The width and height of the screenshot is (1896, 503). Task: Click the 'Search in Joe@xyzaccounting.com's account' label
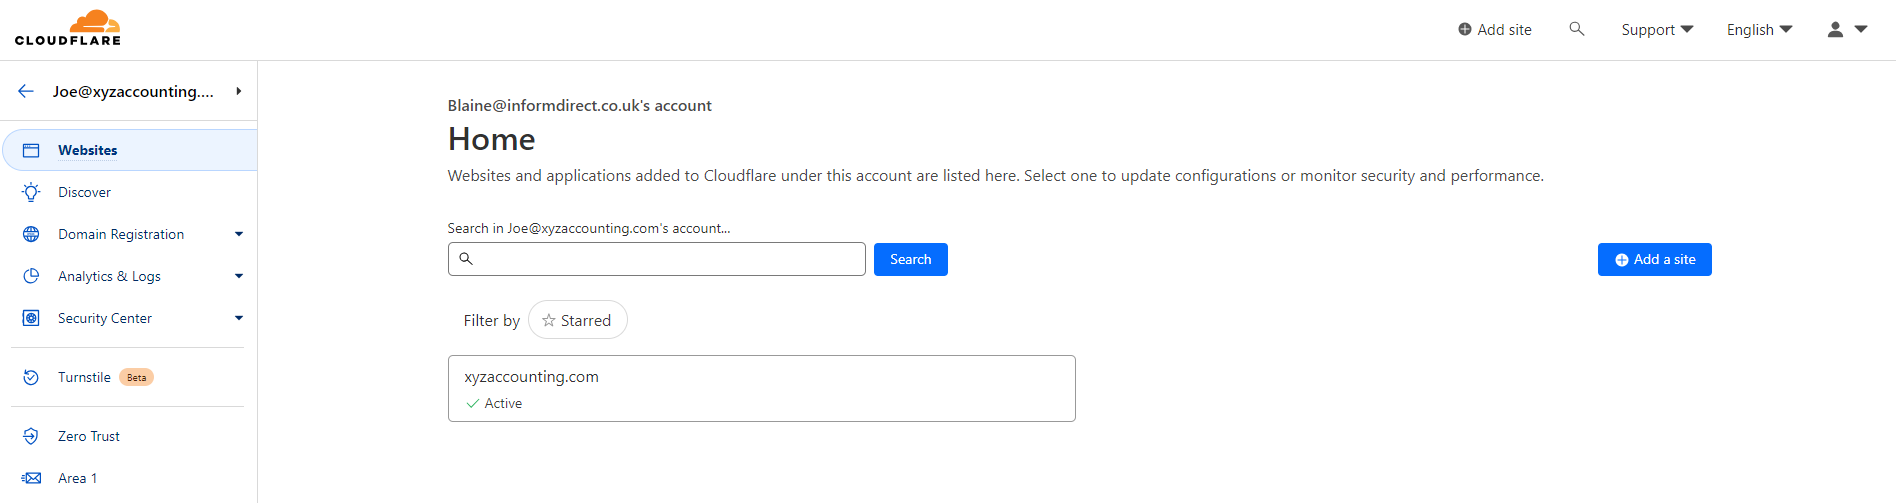(x=589, y=228)
